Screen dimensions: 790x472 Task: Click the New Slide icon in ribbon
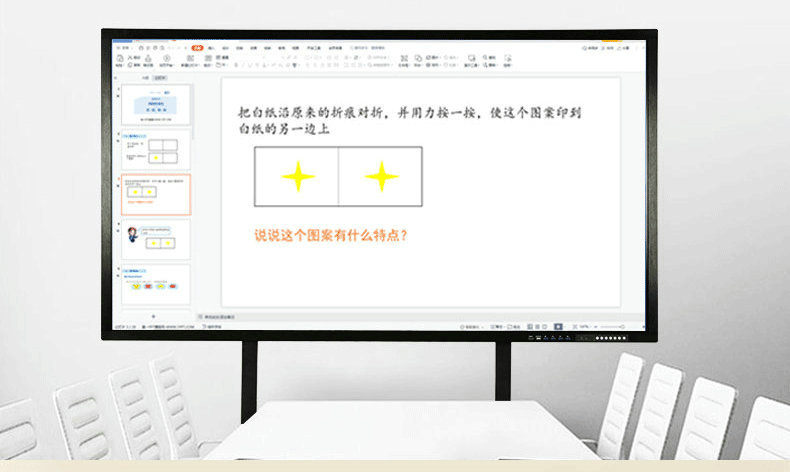(190, 59)
